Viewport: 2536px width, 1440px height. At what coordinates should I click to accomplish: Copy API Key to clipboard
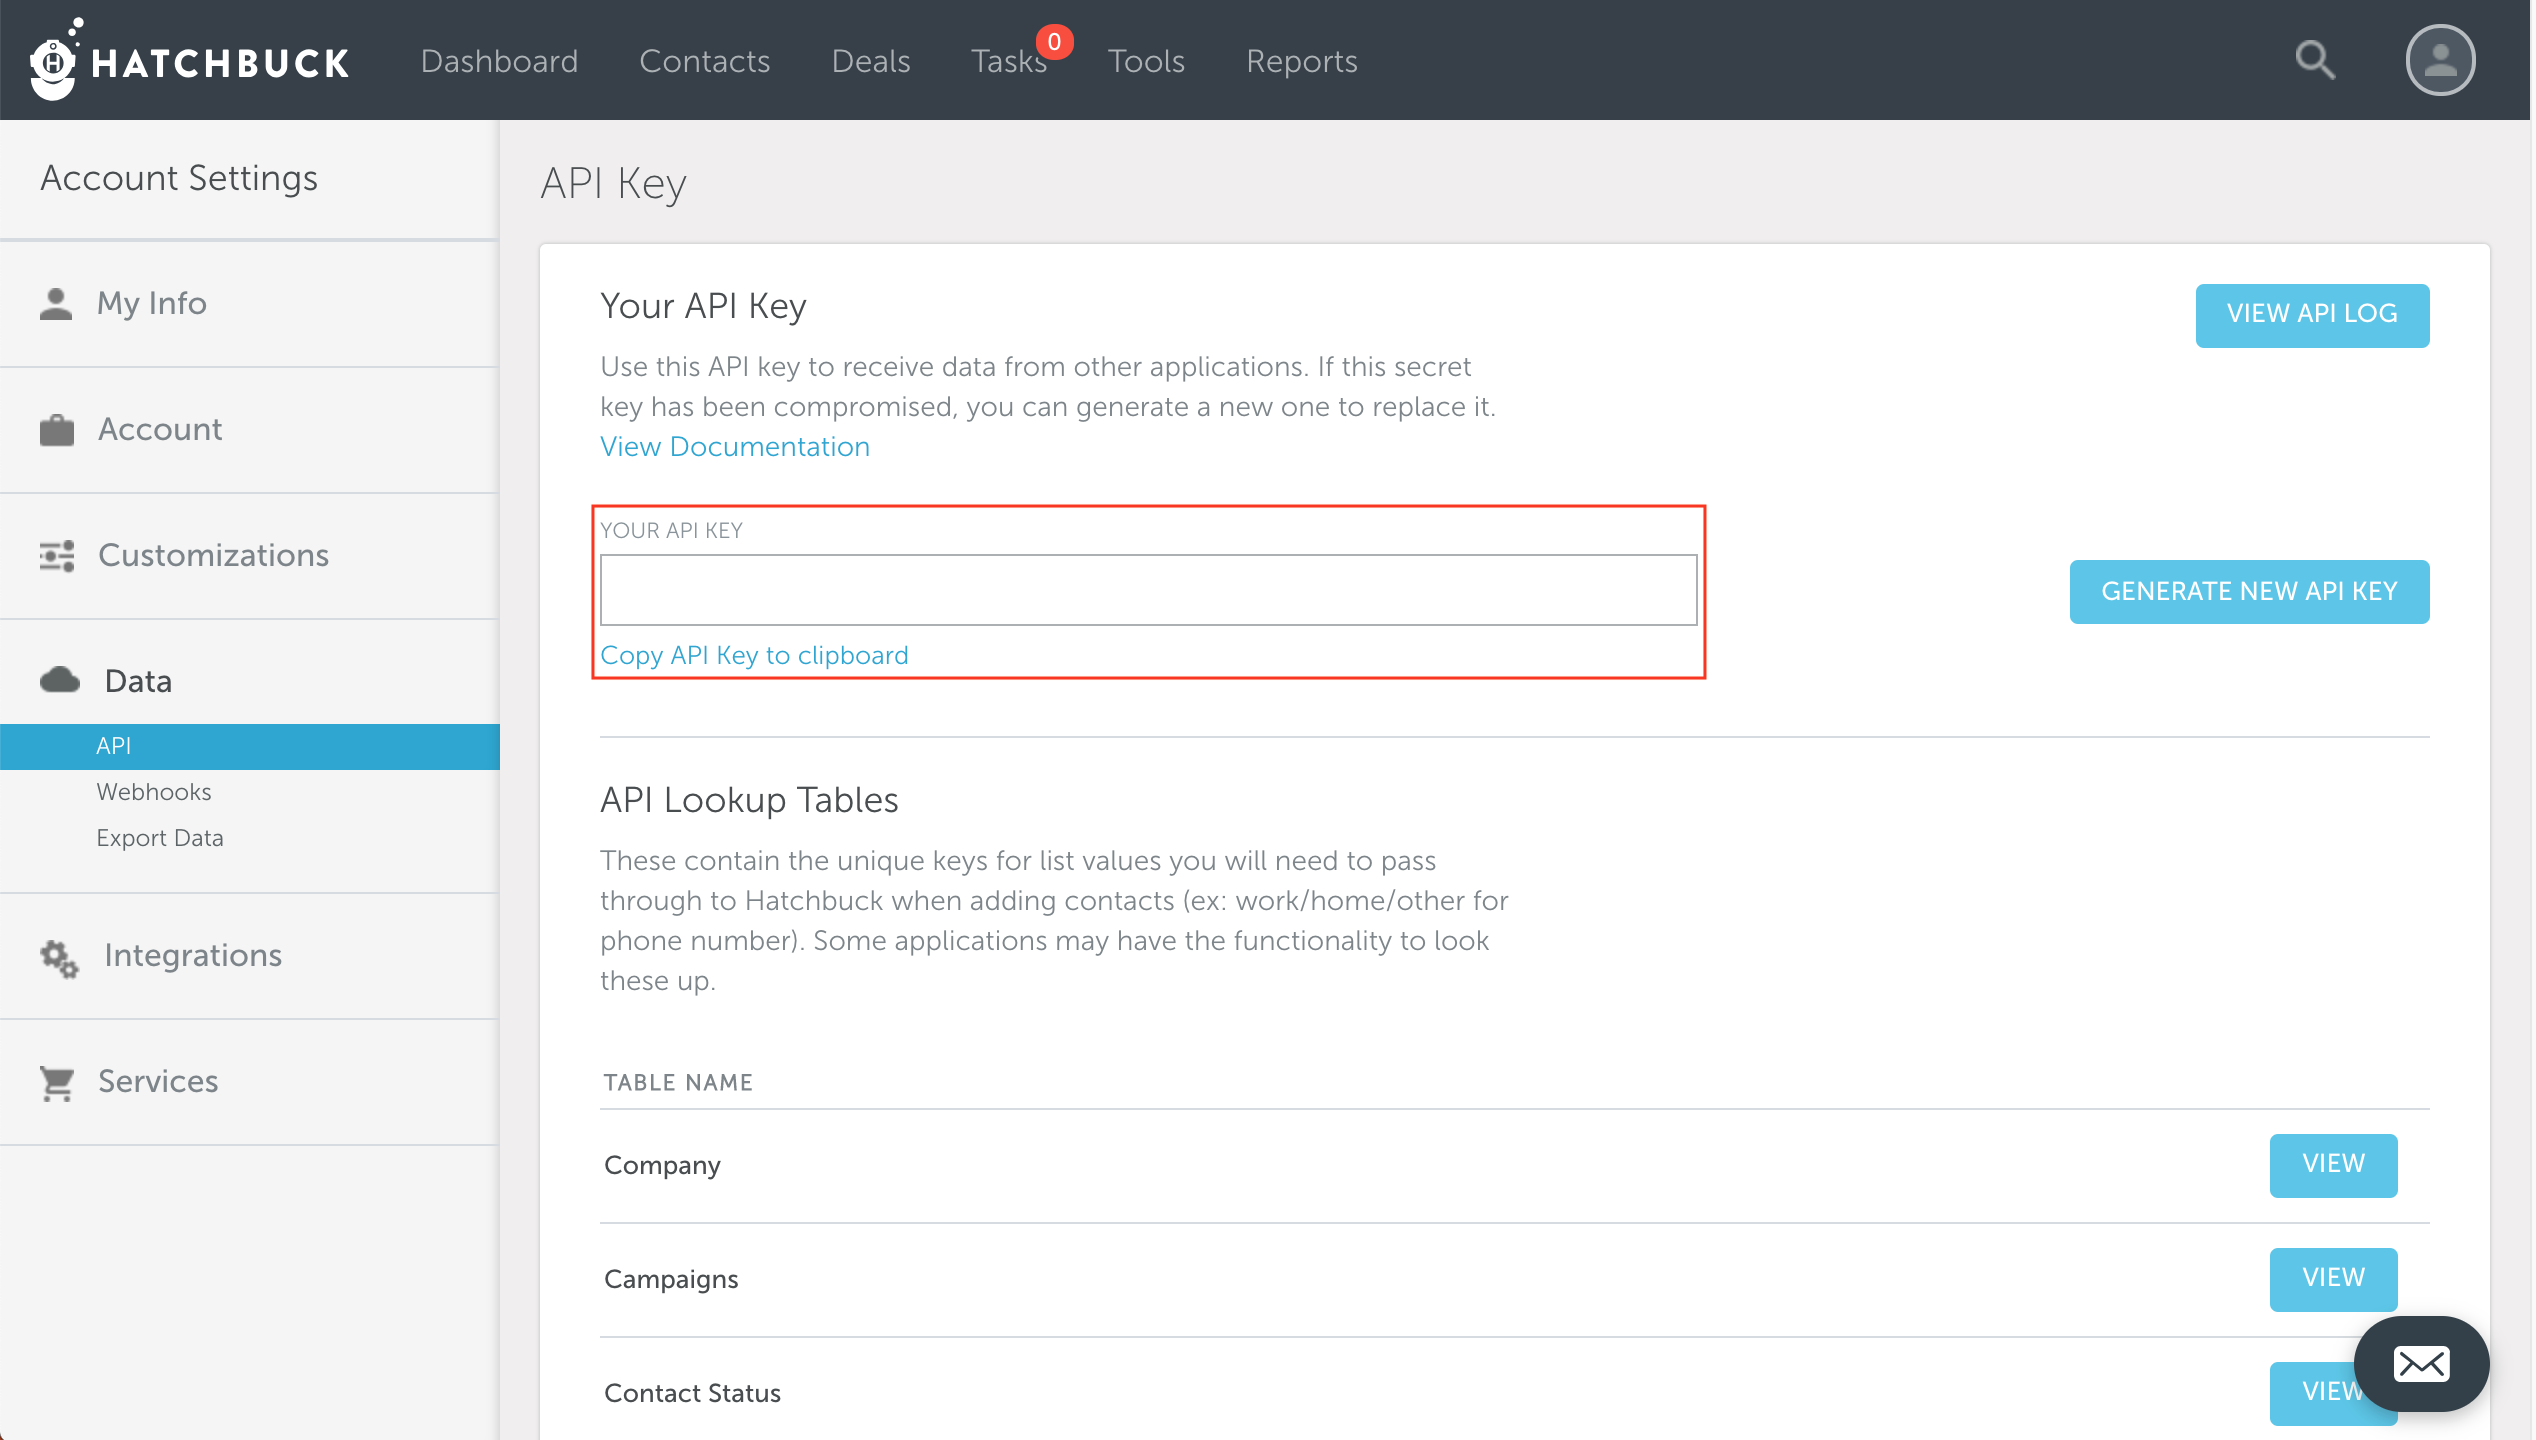(x=754, y=655)
